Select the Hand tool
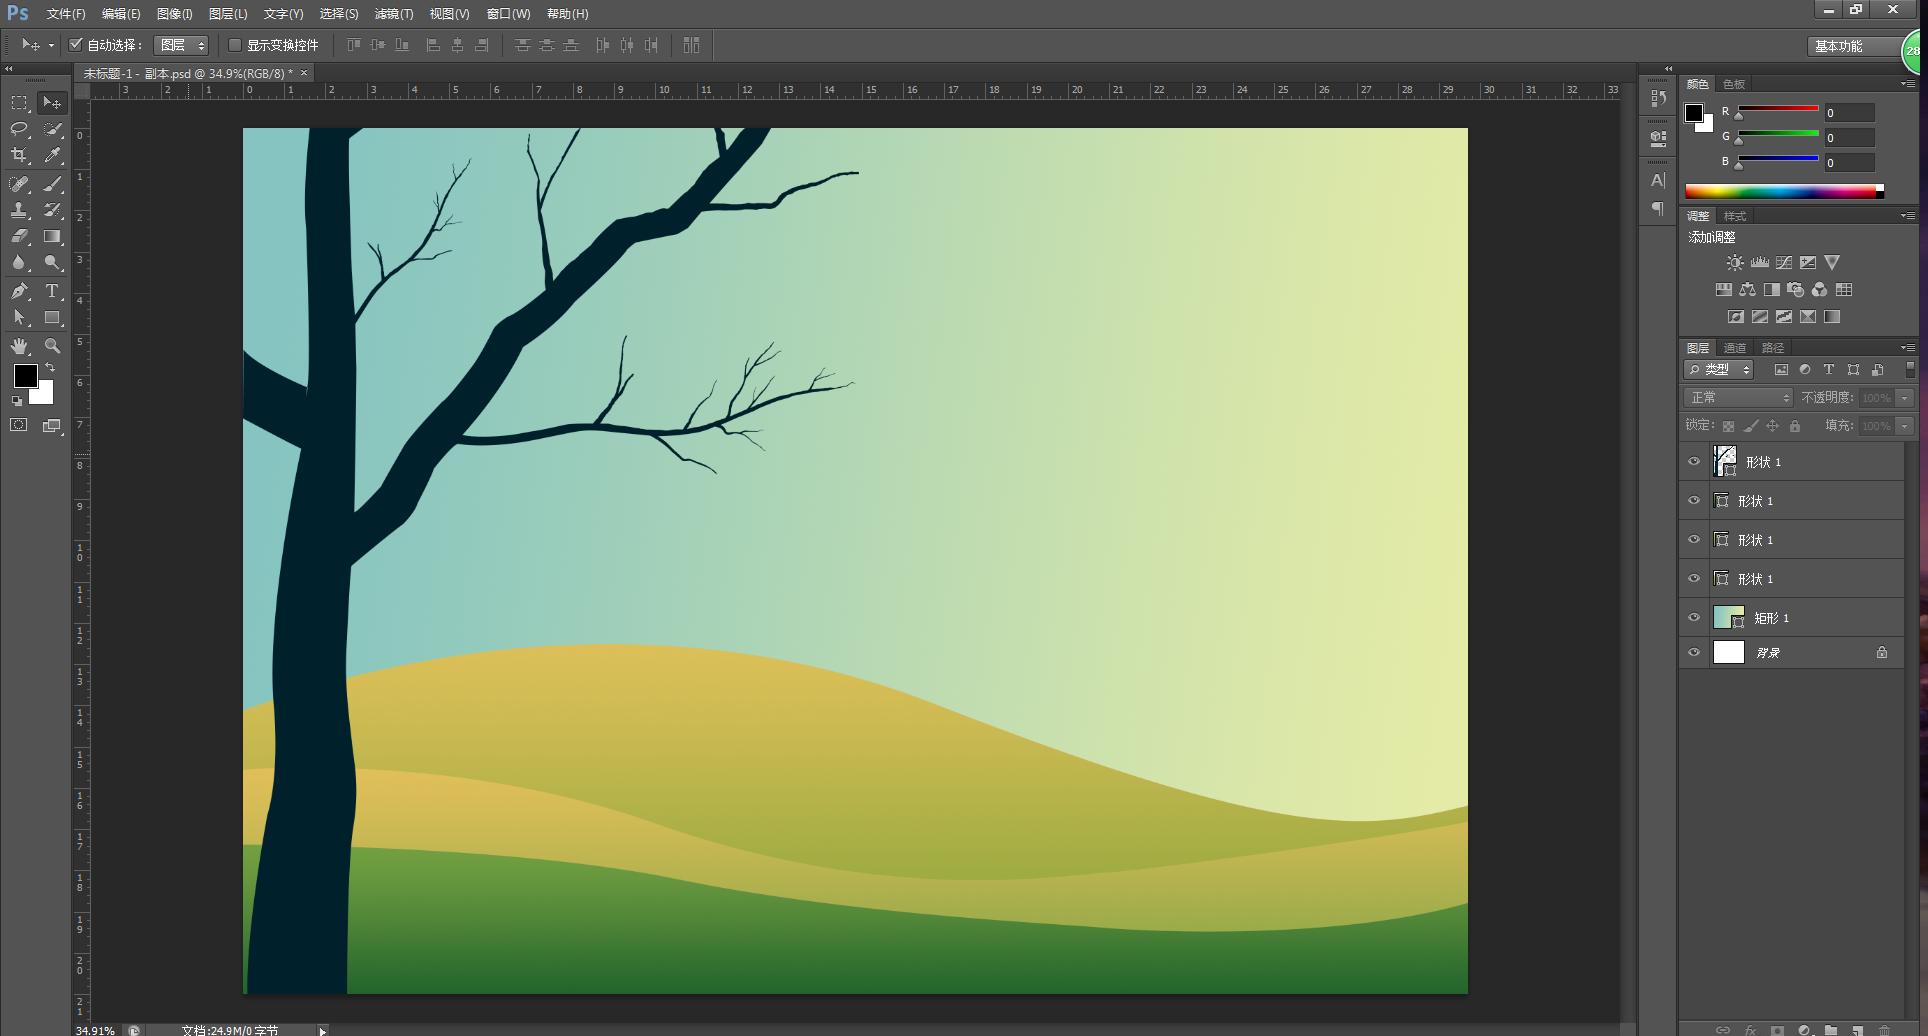Viewport: 1928px width, 1036px height. [x=19, y=346]
